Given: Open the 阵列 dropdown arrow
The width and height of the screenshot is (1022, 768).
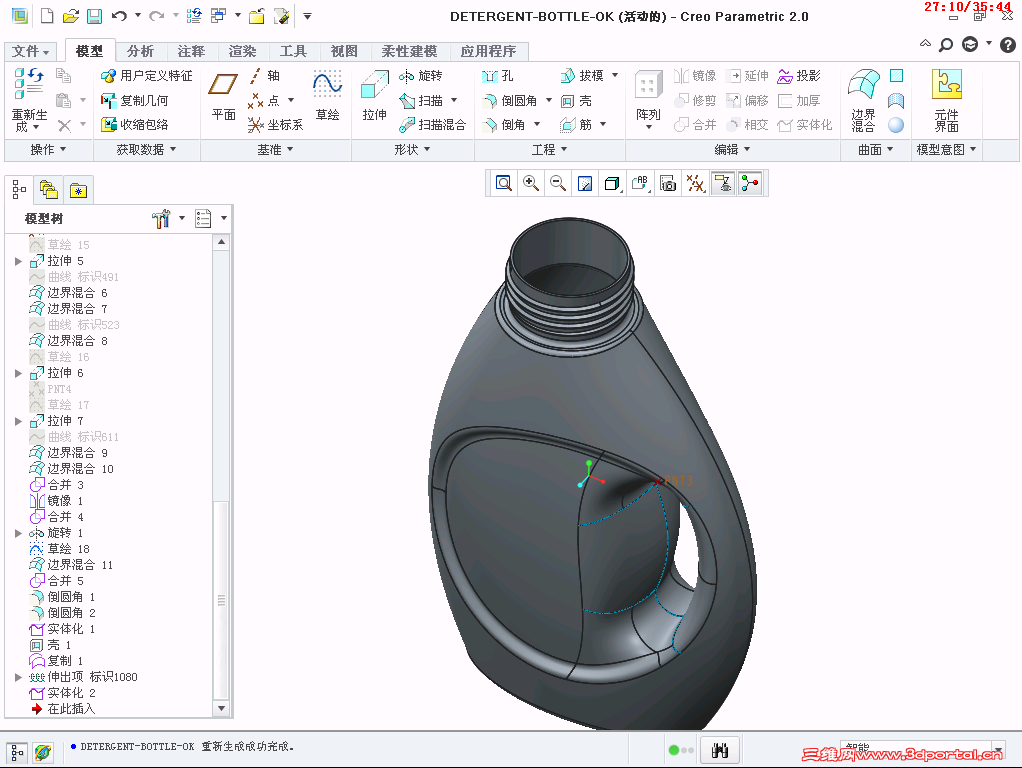Looking at the screenshot, I should click(649, 127).
